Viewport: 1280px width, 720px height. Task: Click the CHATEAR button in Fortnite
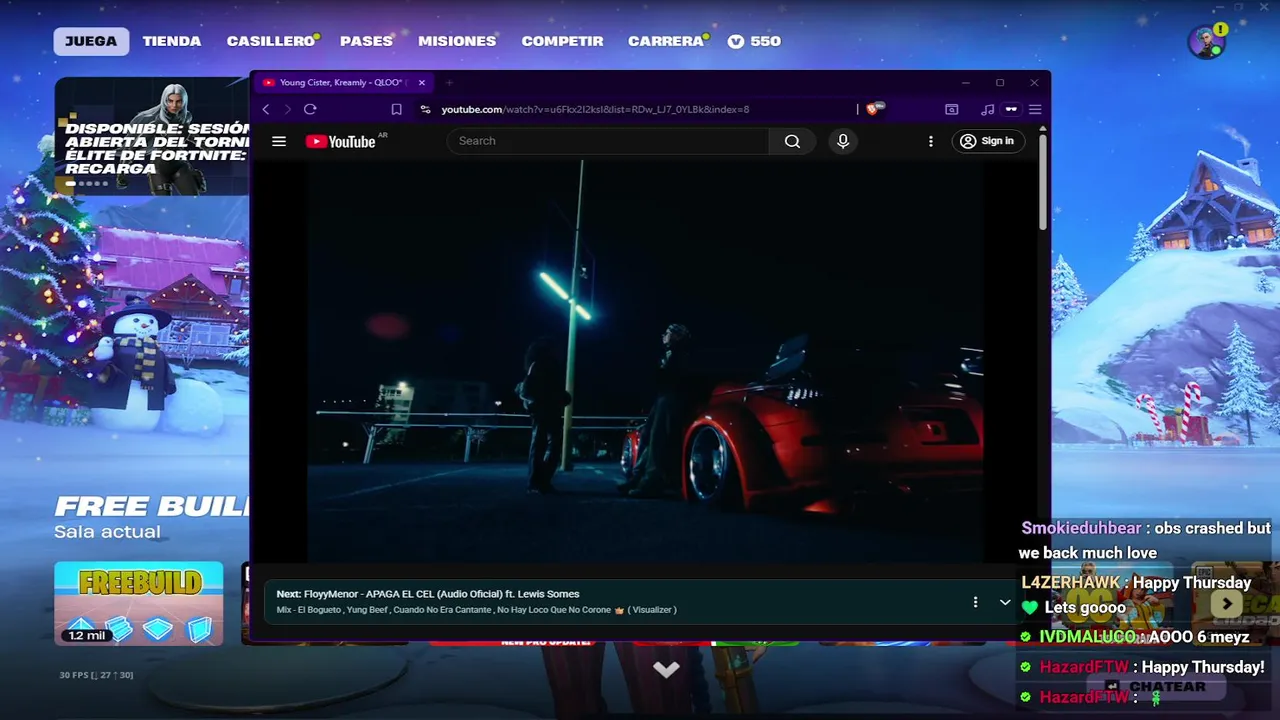(x=1156, y=687)
